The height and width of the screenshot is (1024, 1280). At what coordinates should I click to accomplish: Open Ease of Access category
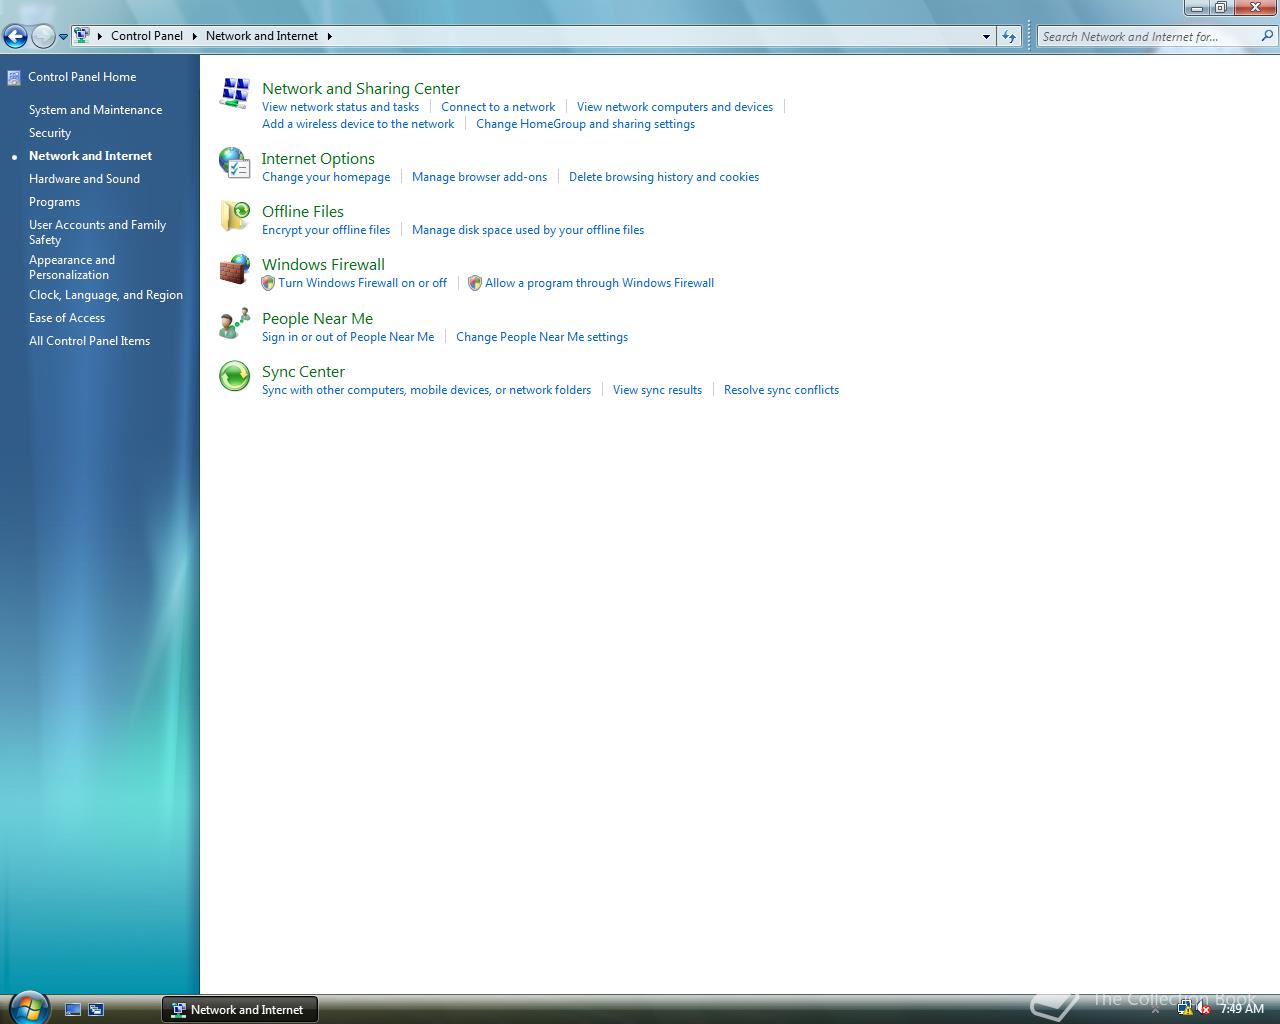(67, 318)
